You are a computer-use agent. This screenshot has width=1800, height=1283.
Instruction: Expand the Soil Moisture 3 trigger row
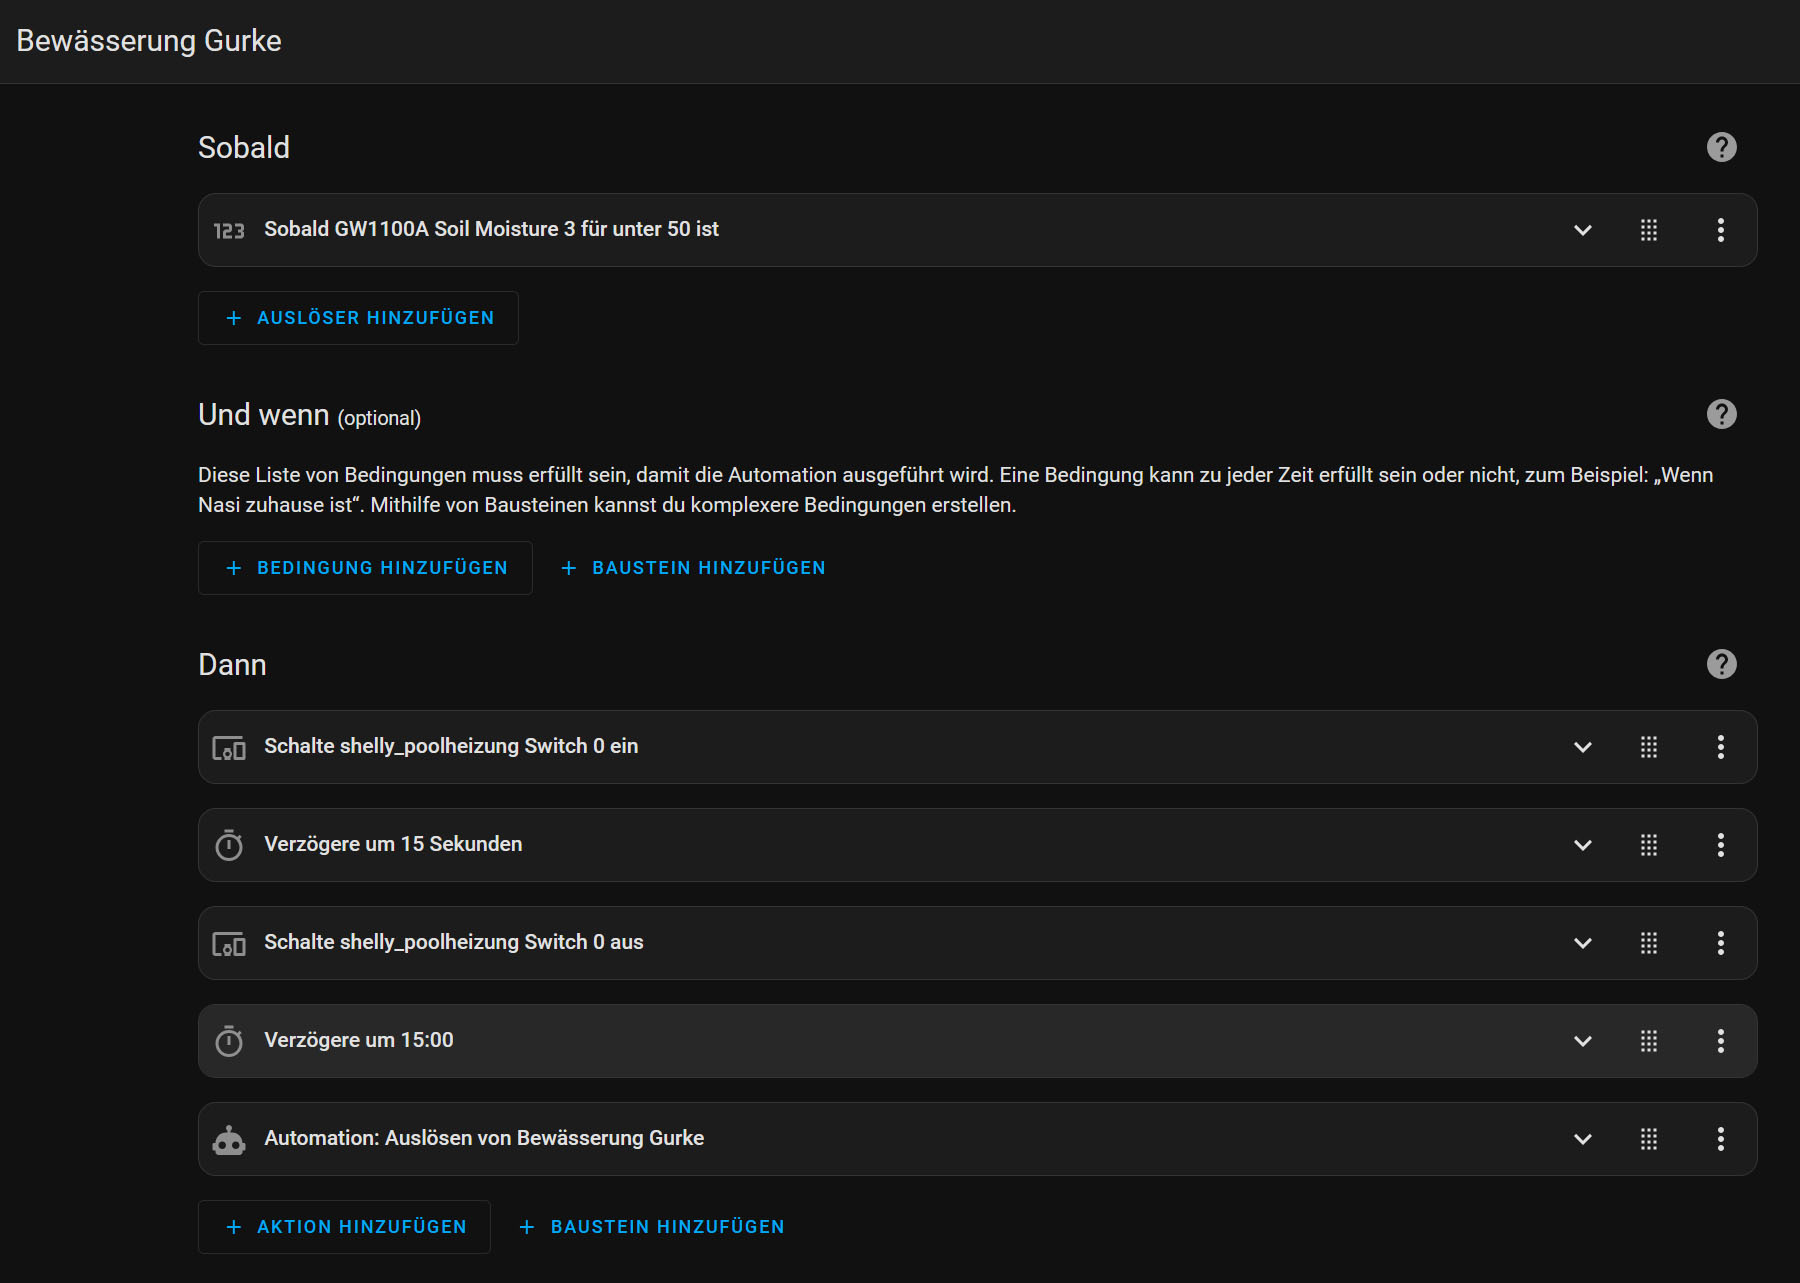[1582, 230]
